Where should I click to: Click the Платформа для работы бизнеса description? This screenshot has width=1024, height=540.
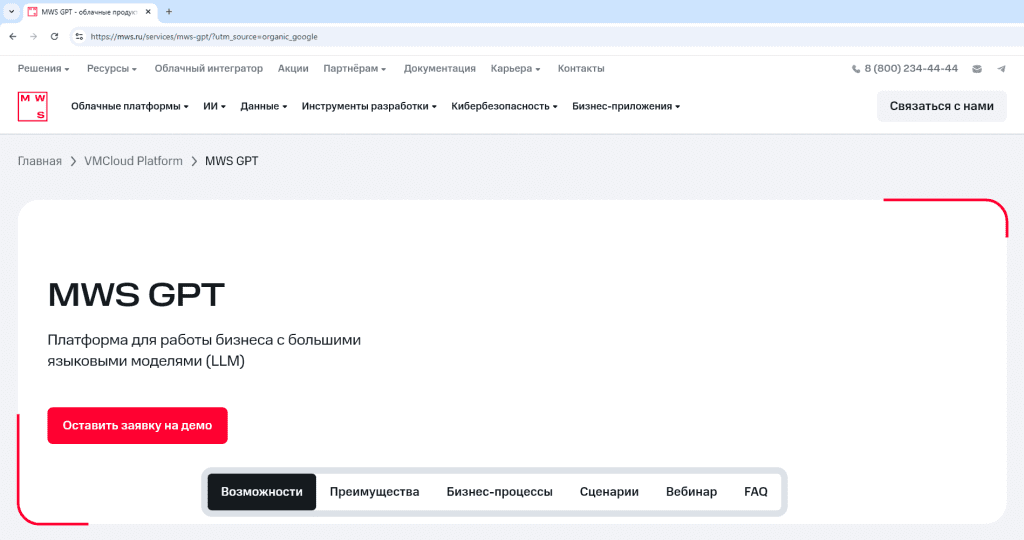(204, 351)
